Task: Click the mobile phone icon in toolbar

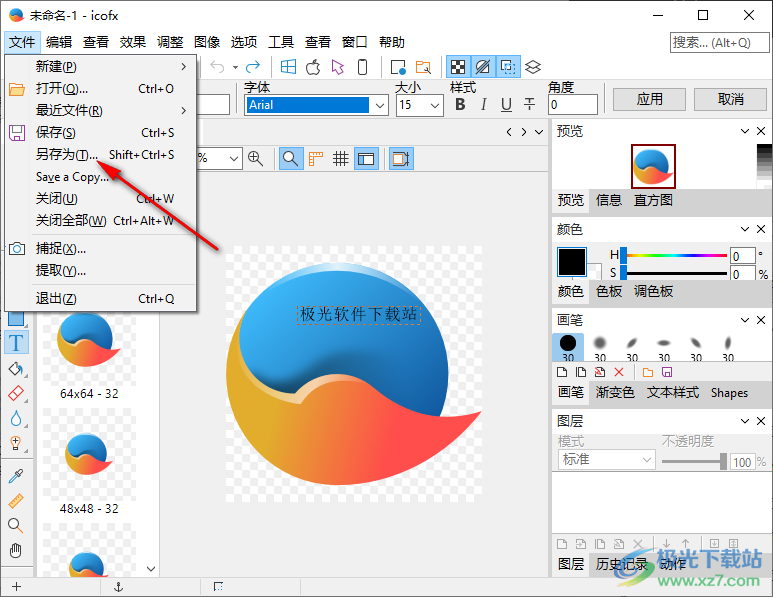Action: (x=362, y=67)
